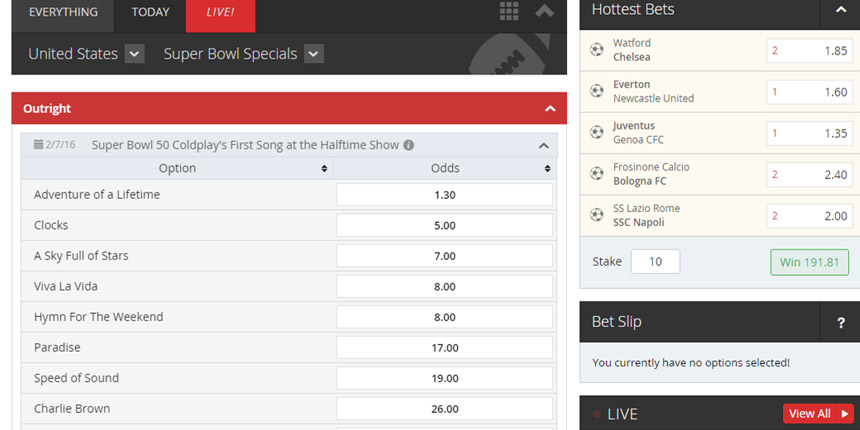Select Paradise odds 17.00
Image resolution: width=860 pixels, height=430 pixels.
444,348
